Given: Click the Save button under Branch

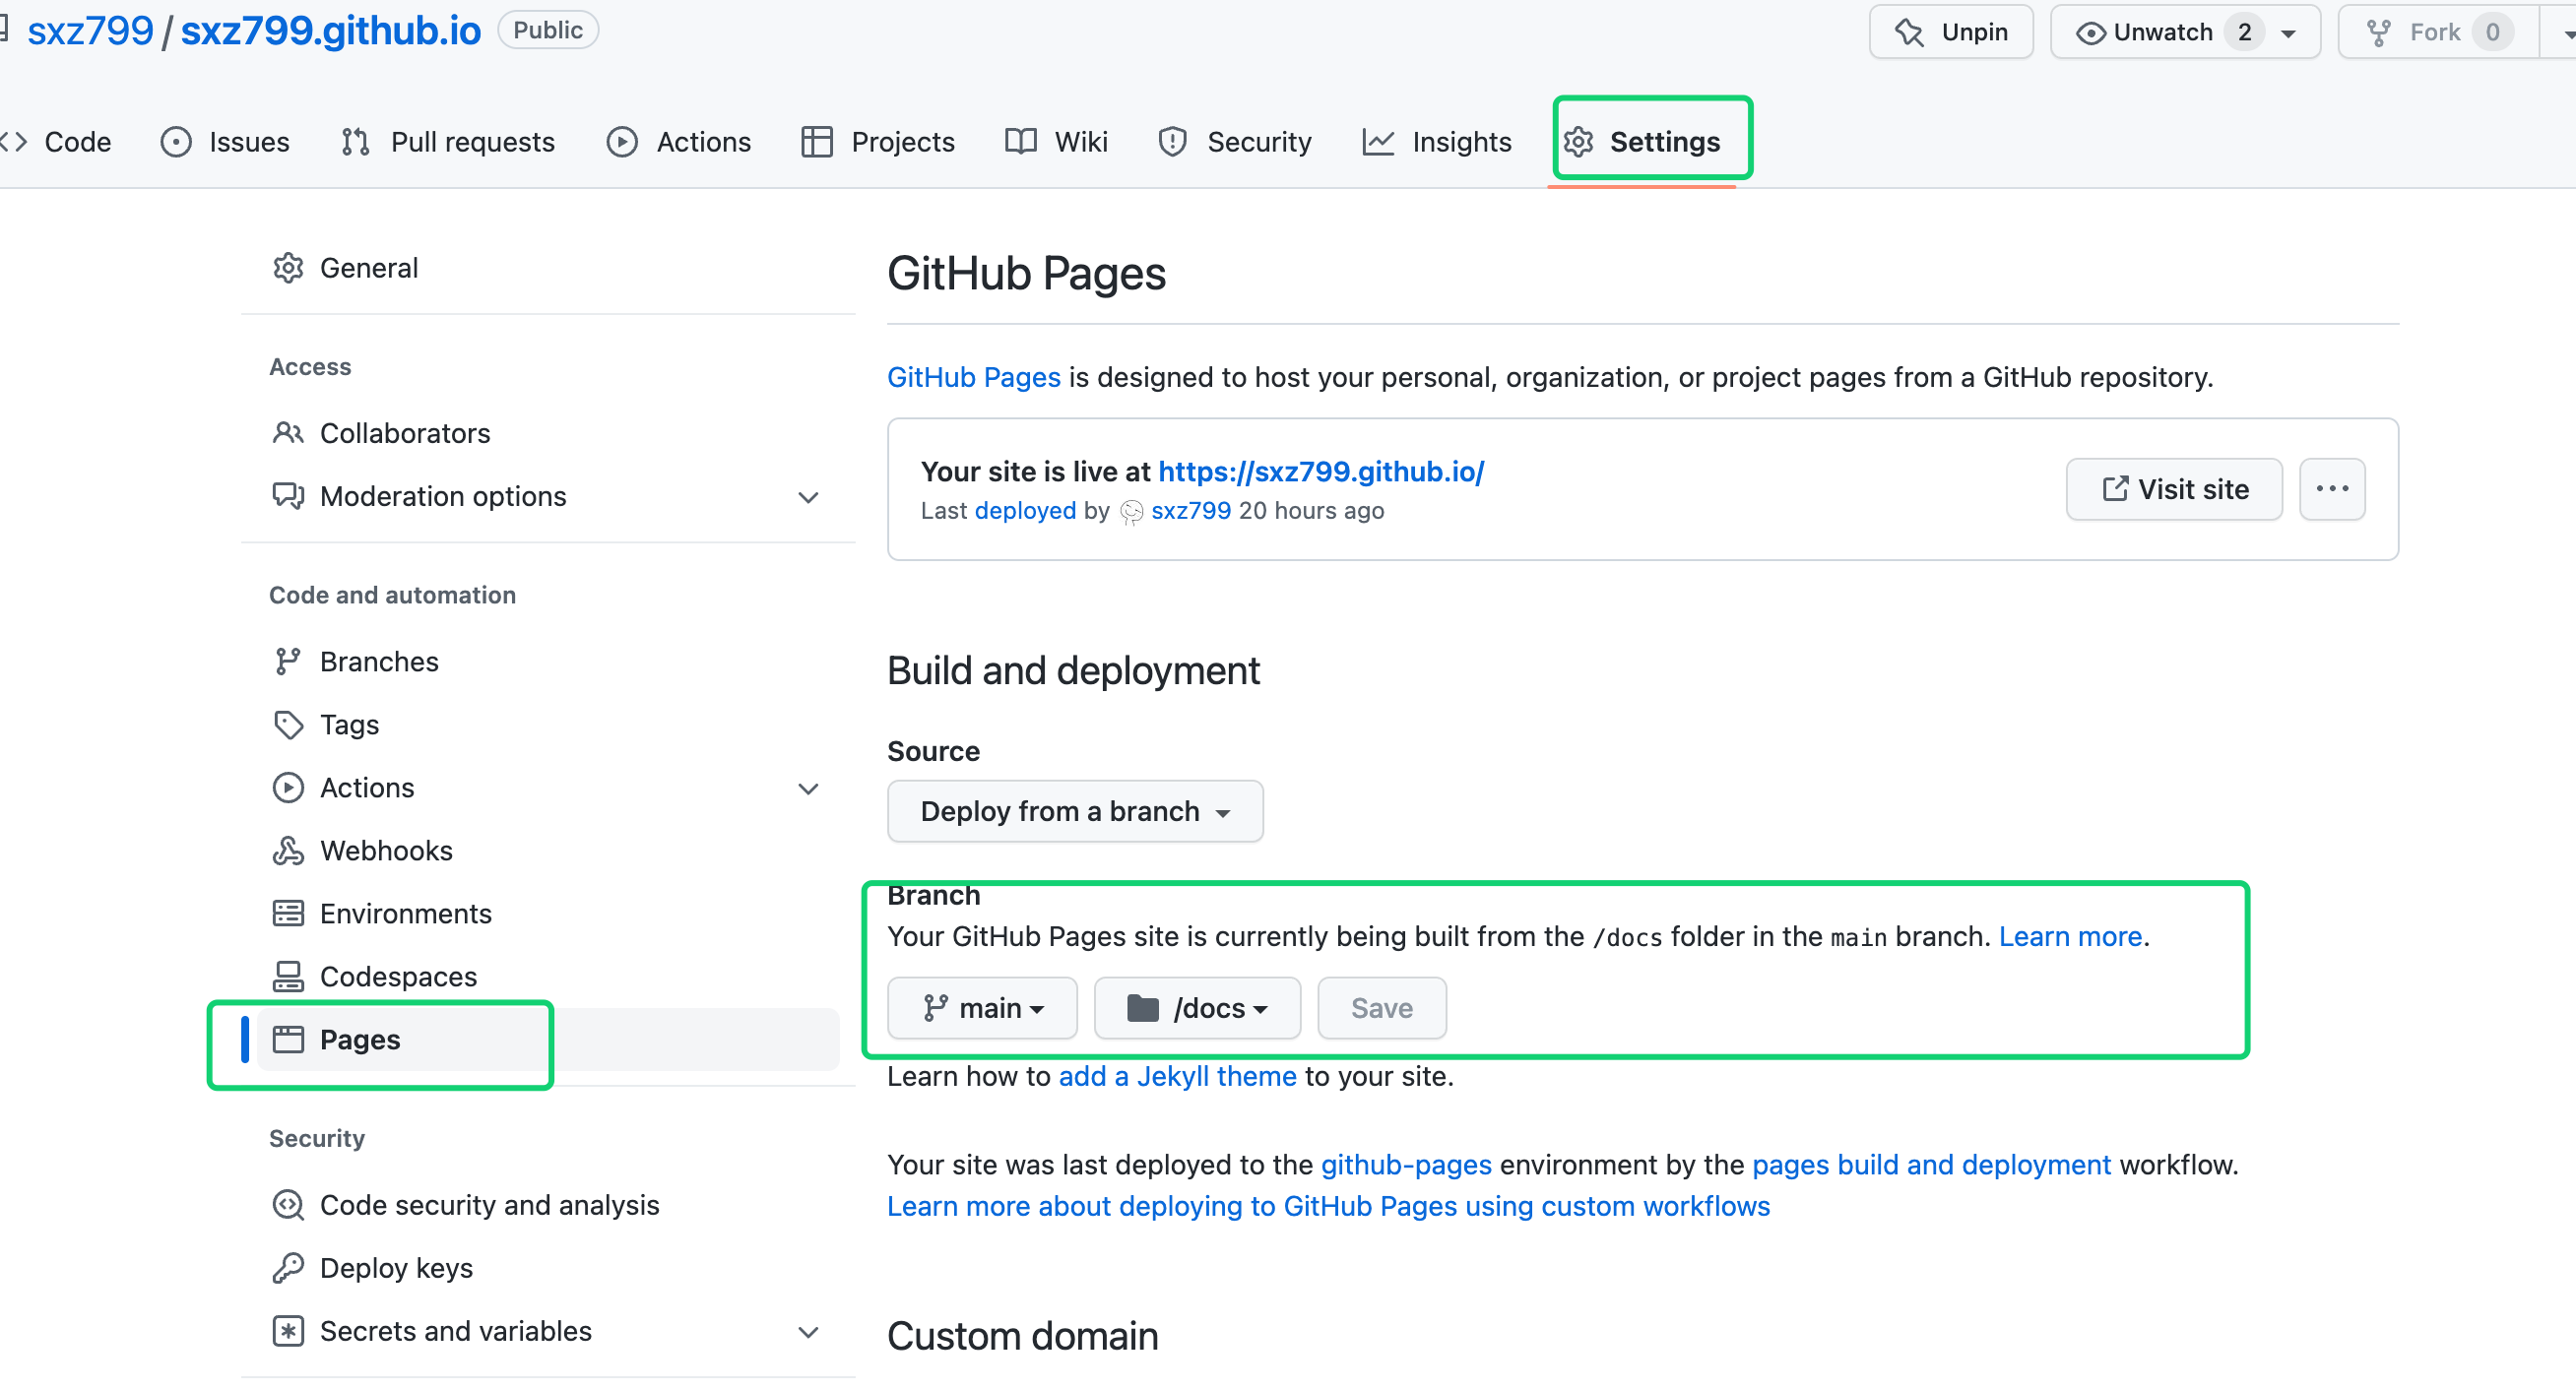Looking at the screenshot, I should click(x=1381, y=1007).
